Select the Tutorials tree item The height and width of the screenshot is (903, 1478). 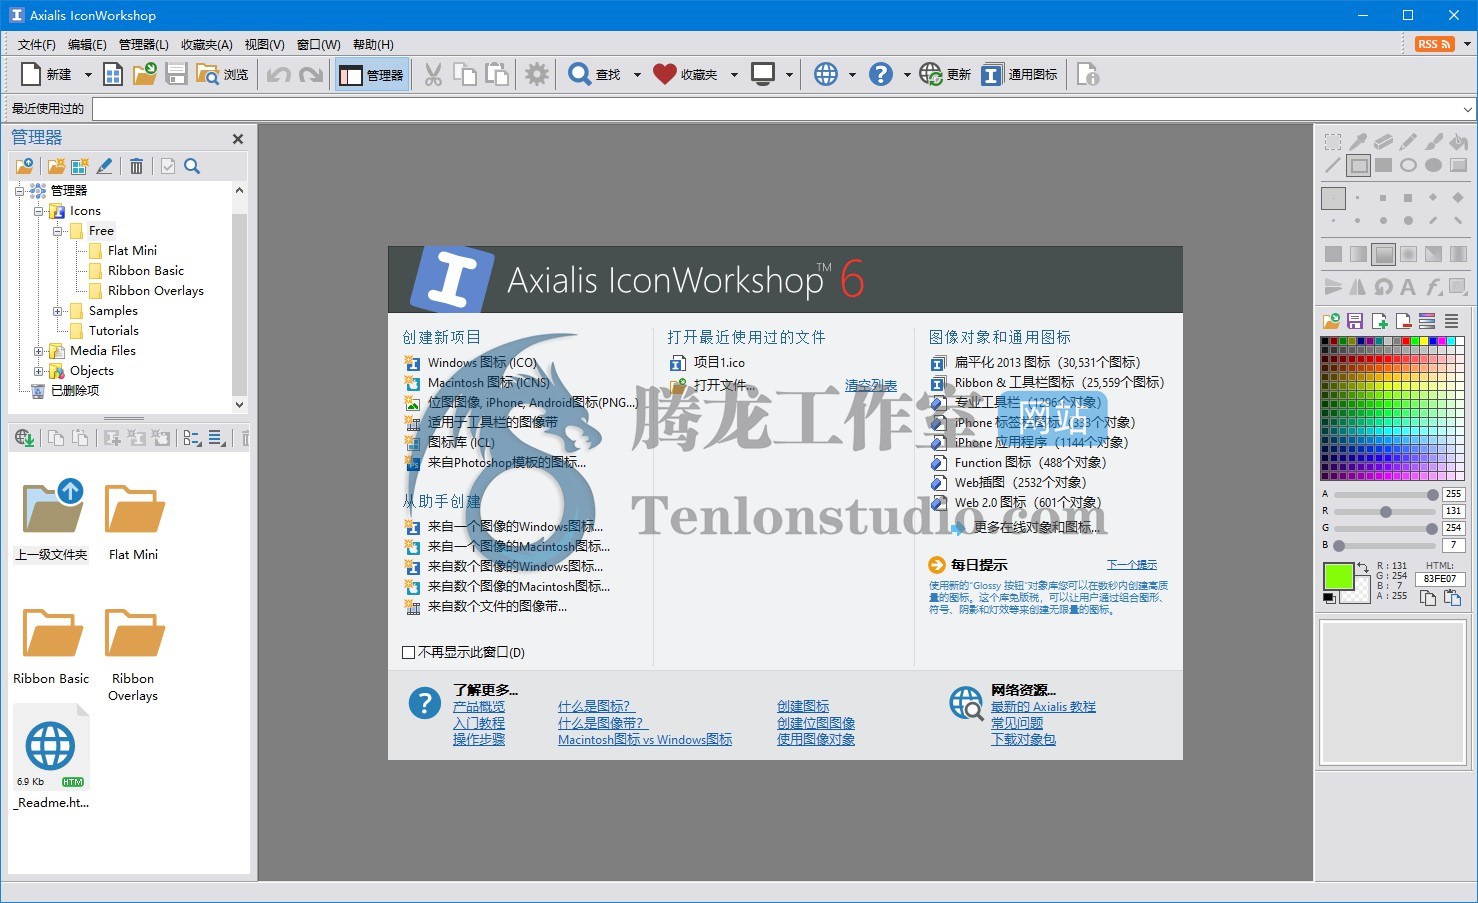point(114,331)
